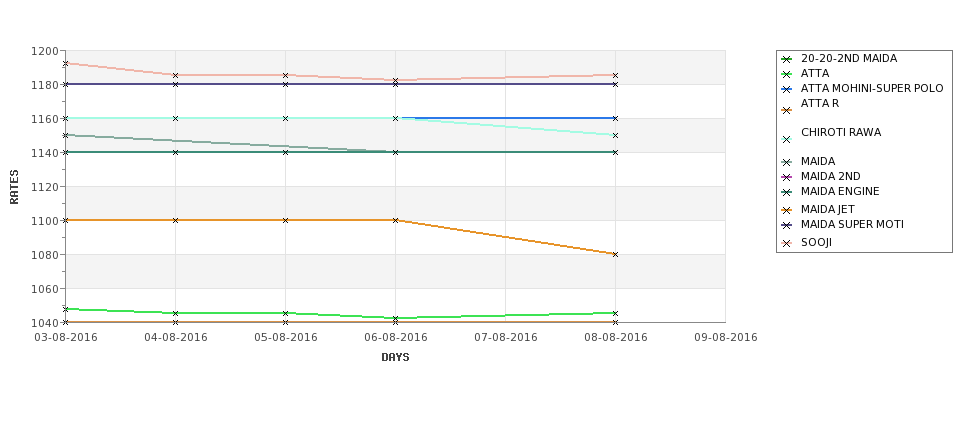Select the MAIDA legend label text
975x429 pixels.
[818, 161]
